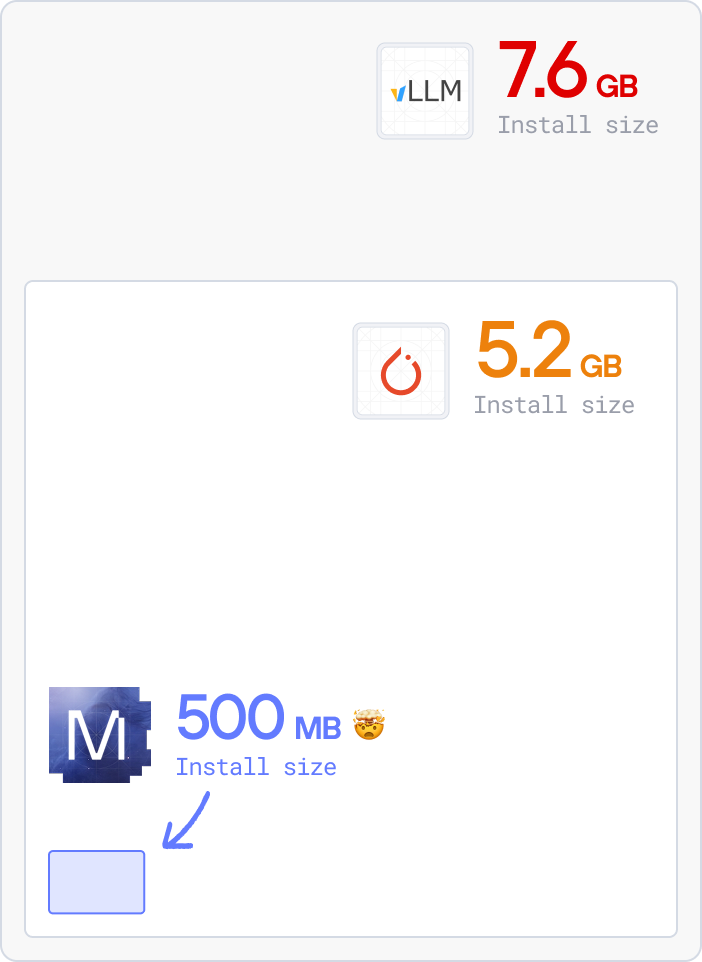Screen dimensions: 702x962
Task: Click the orange GB unit label
Action: [x=601, y=366]
